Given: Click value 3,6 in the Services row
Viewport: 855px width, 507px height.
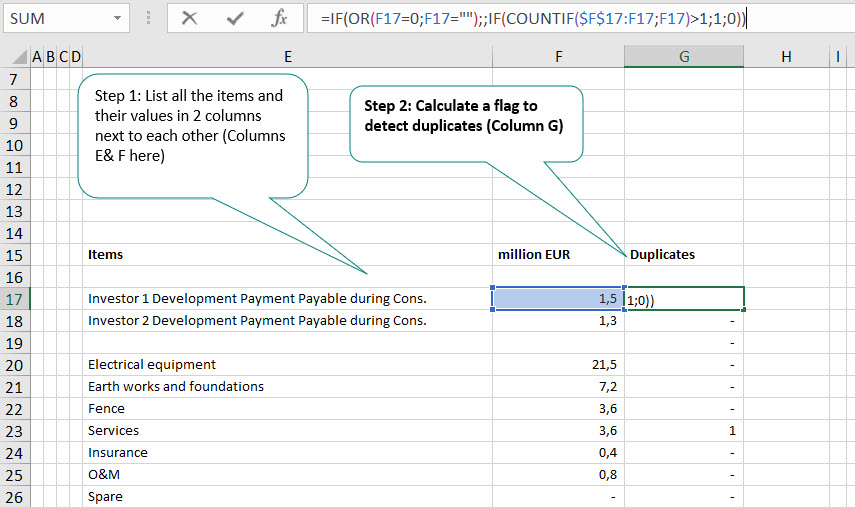Looking at the screenshot, I should coord(558,431).
